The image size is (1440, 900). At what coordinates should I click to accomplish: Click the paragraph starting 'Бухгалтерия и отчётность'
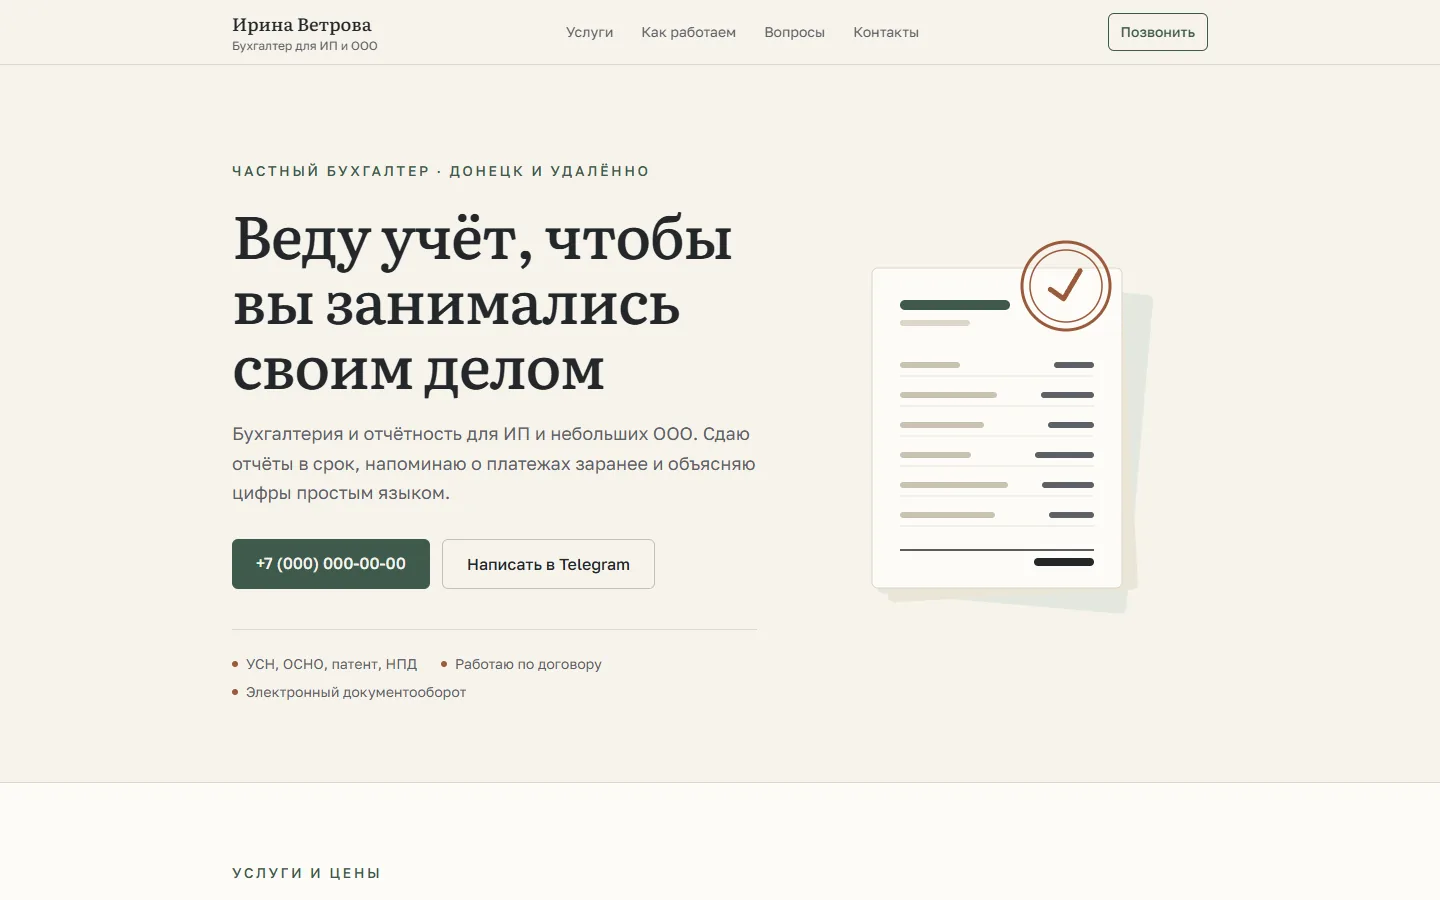494,463
